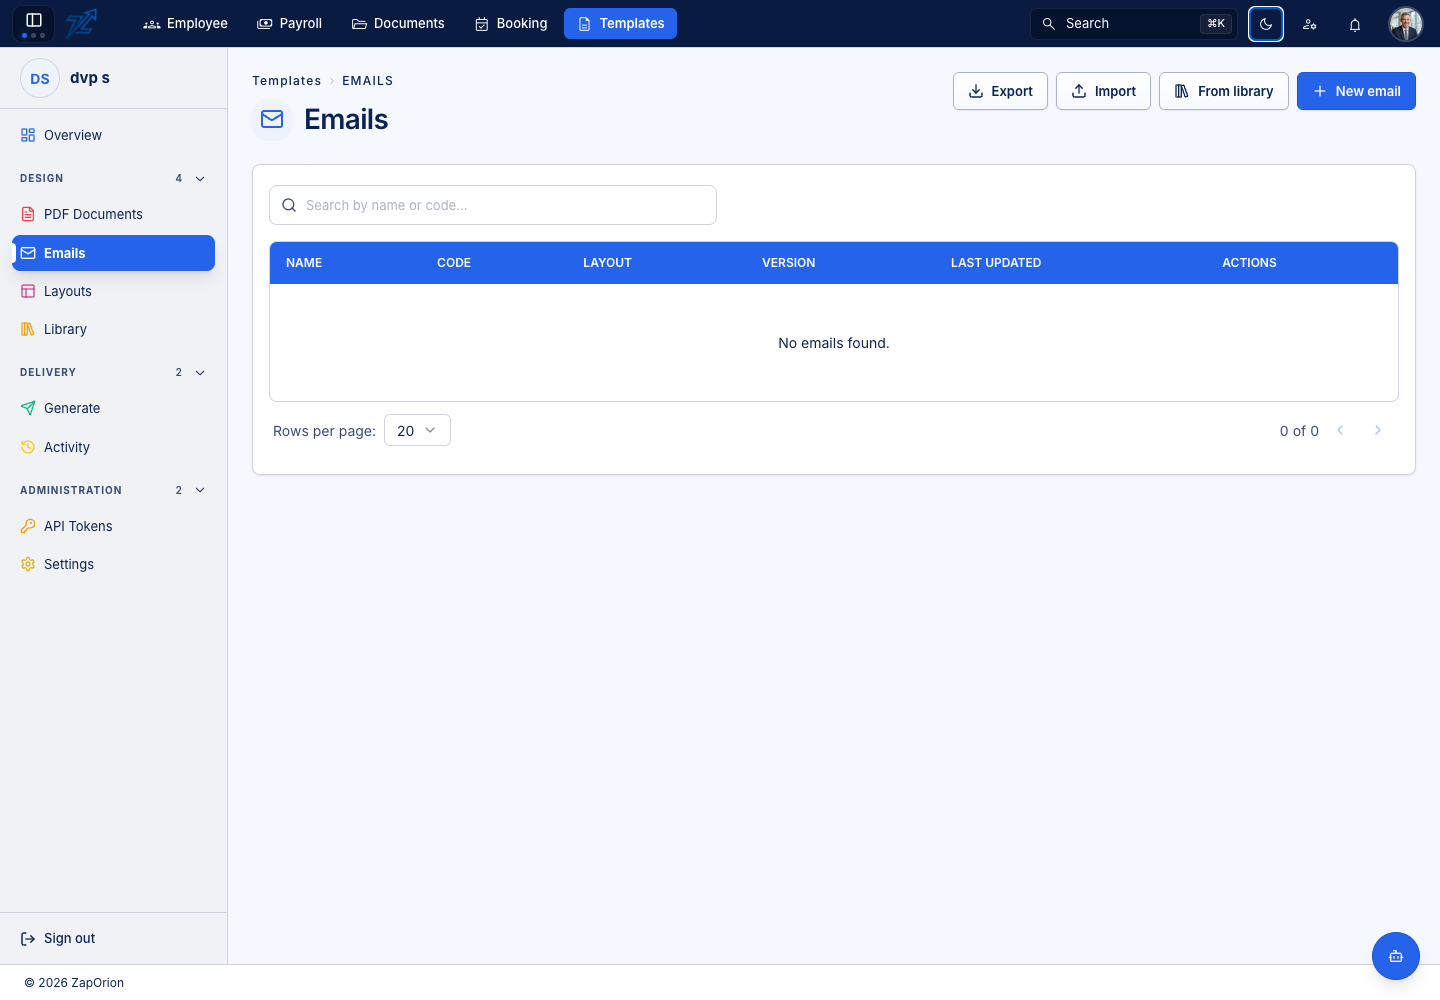
Task: Collapse the Delivery section chevron
Action: coord(200,372)
